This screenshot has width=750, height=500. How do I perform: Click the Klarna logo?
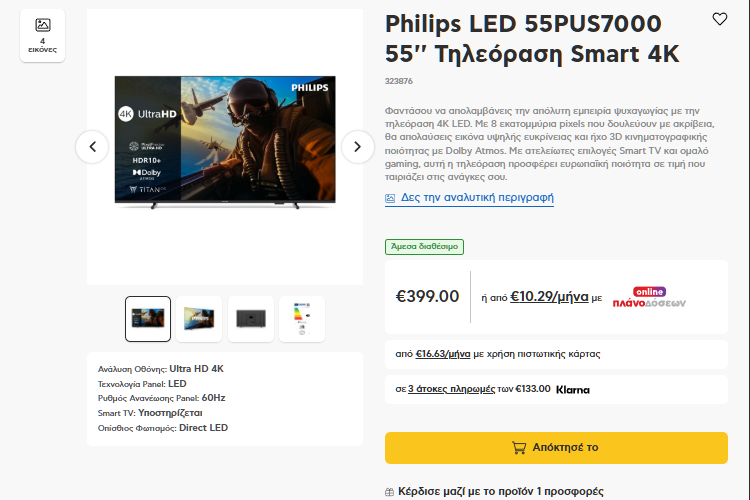[573, 389]
